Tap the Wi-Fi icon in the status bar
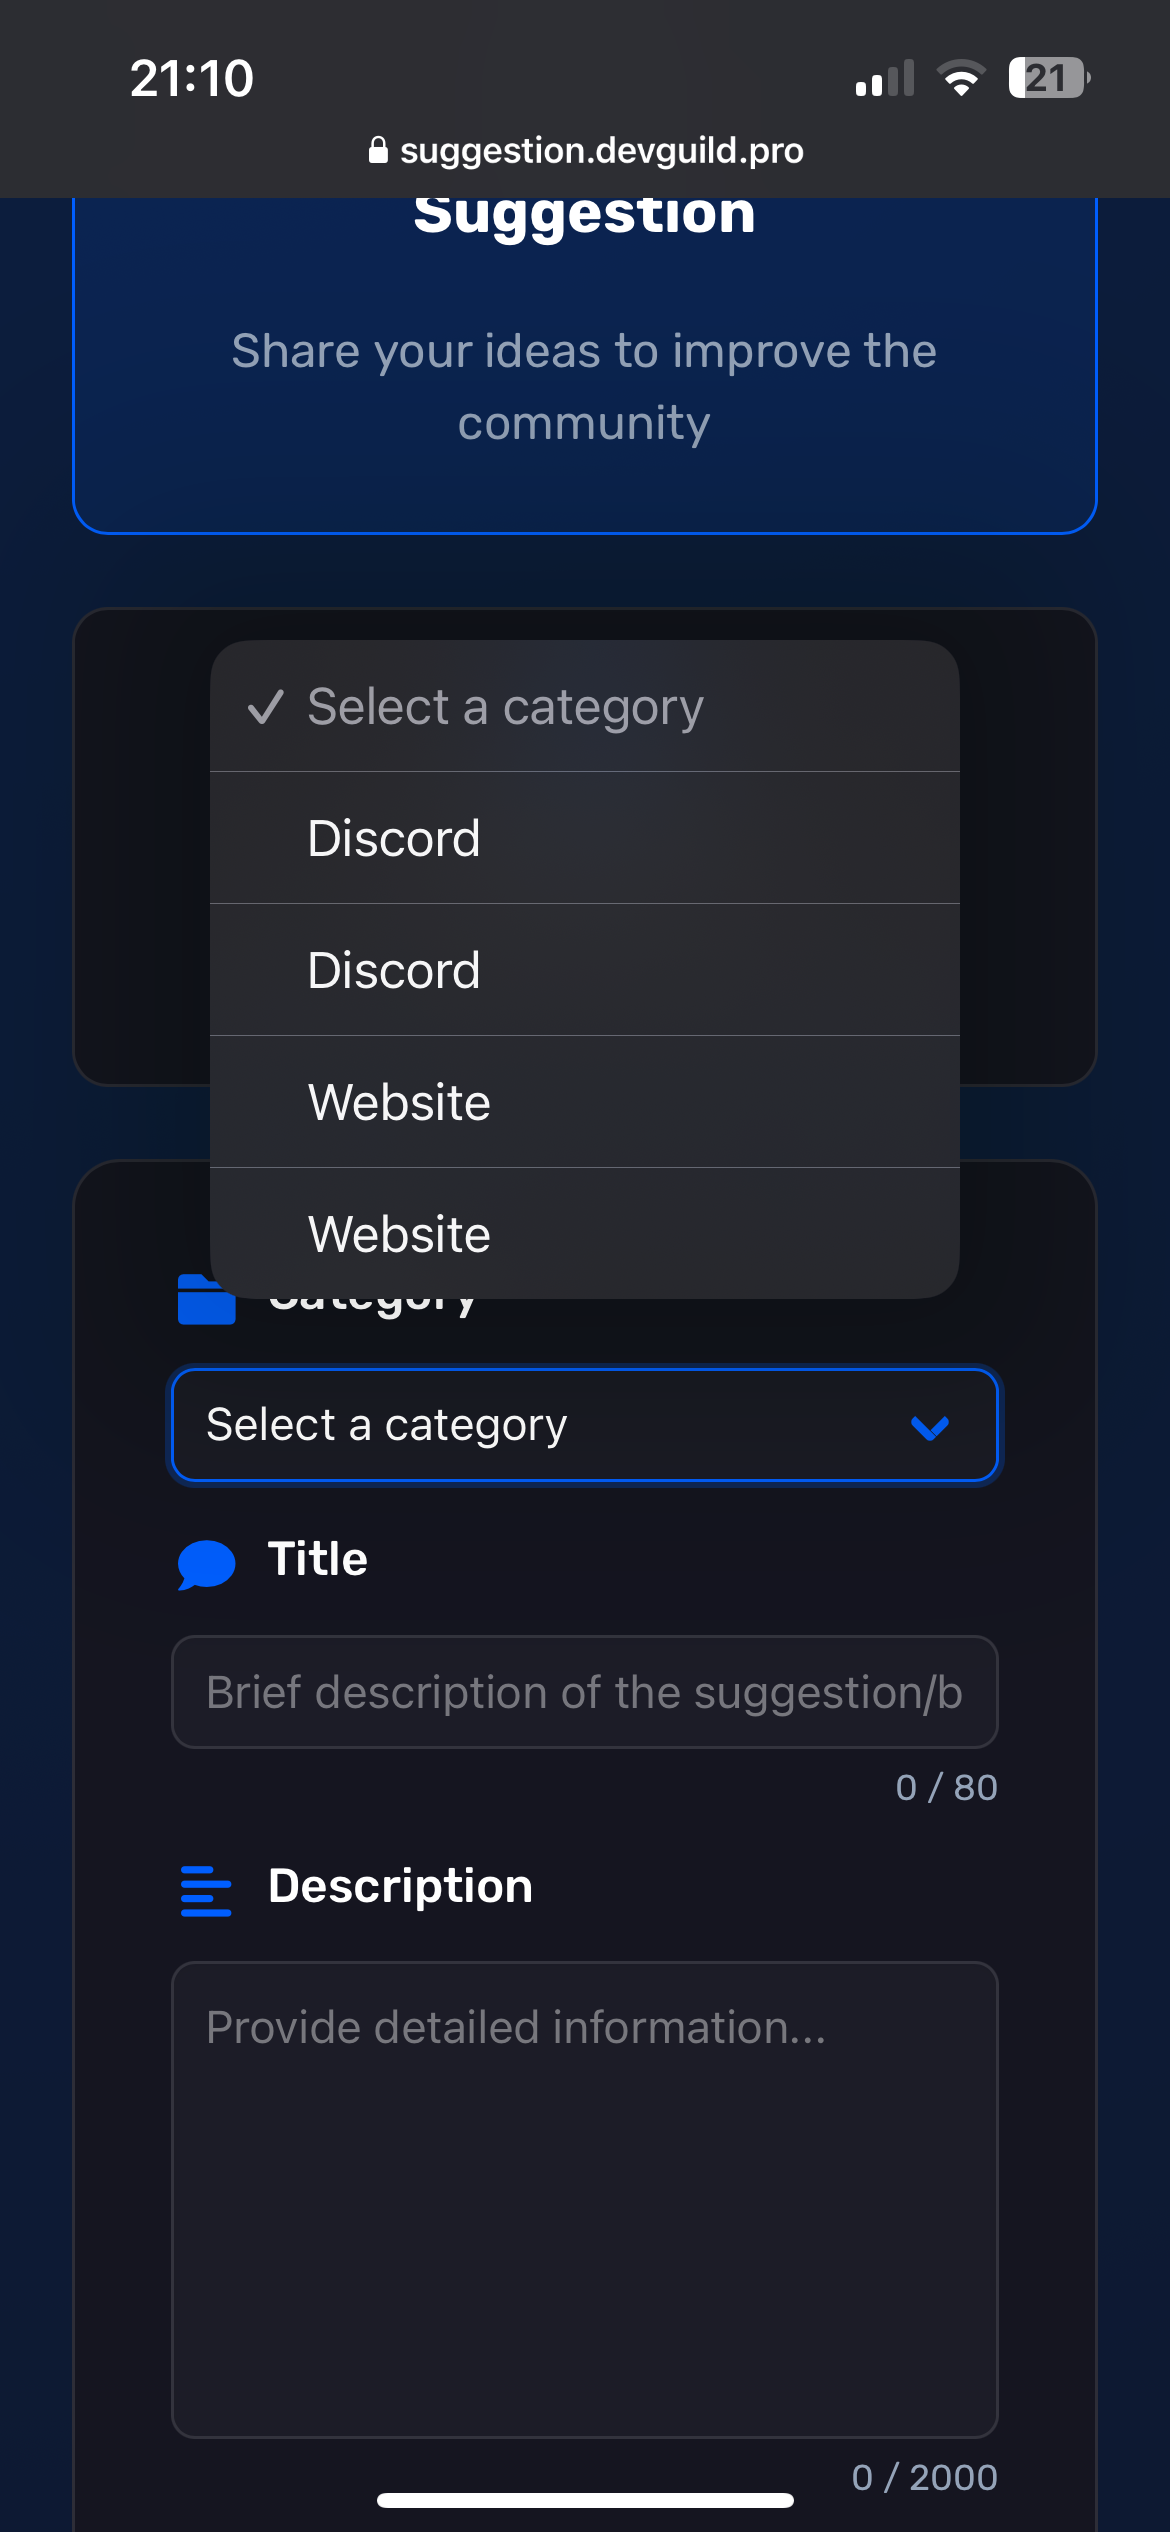The height and width of the screenshot is (2532, 1170). coord(961,78)
